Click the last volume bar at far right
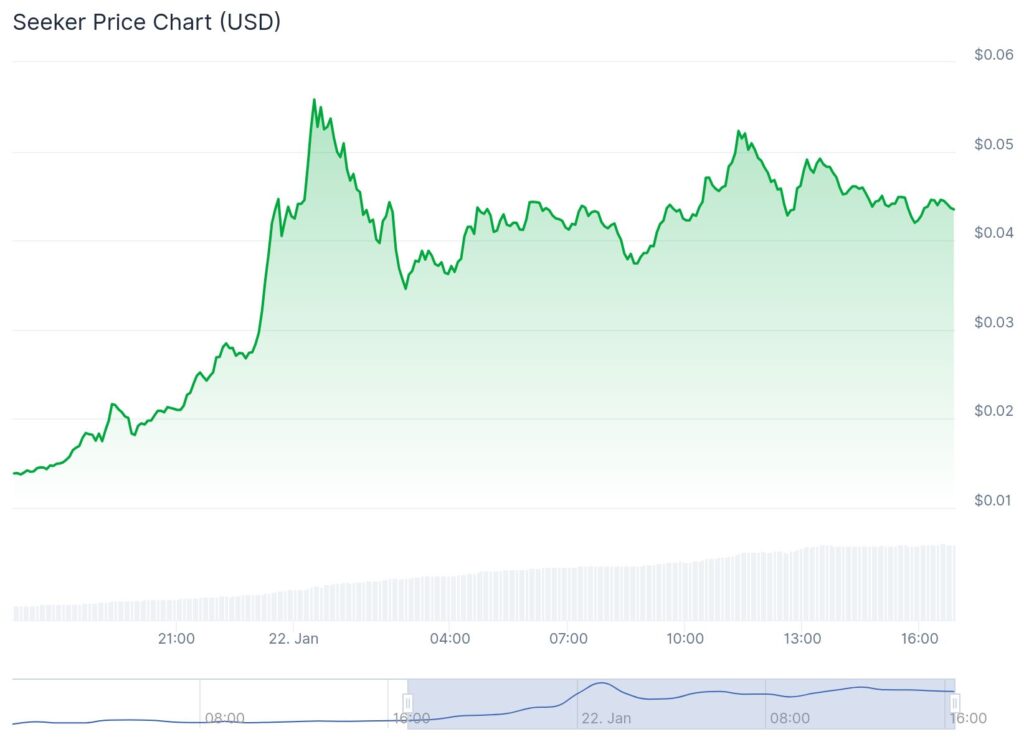The image size is (1024, 747). pyautogui.click(x=952, y=583)
